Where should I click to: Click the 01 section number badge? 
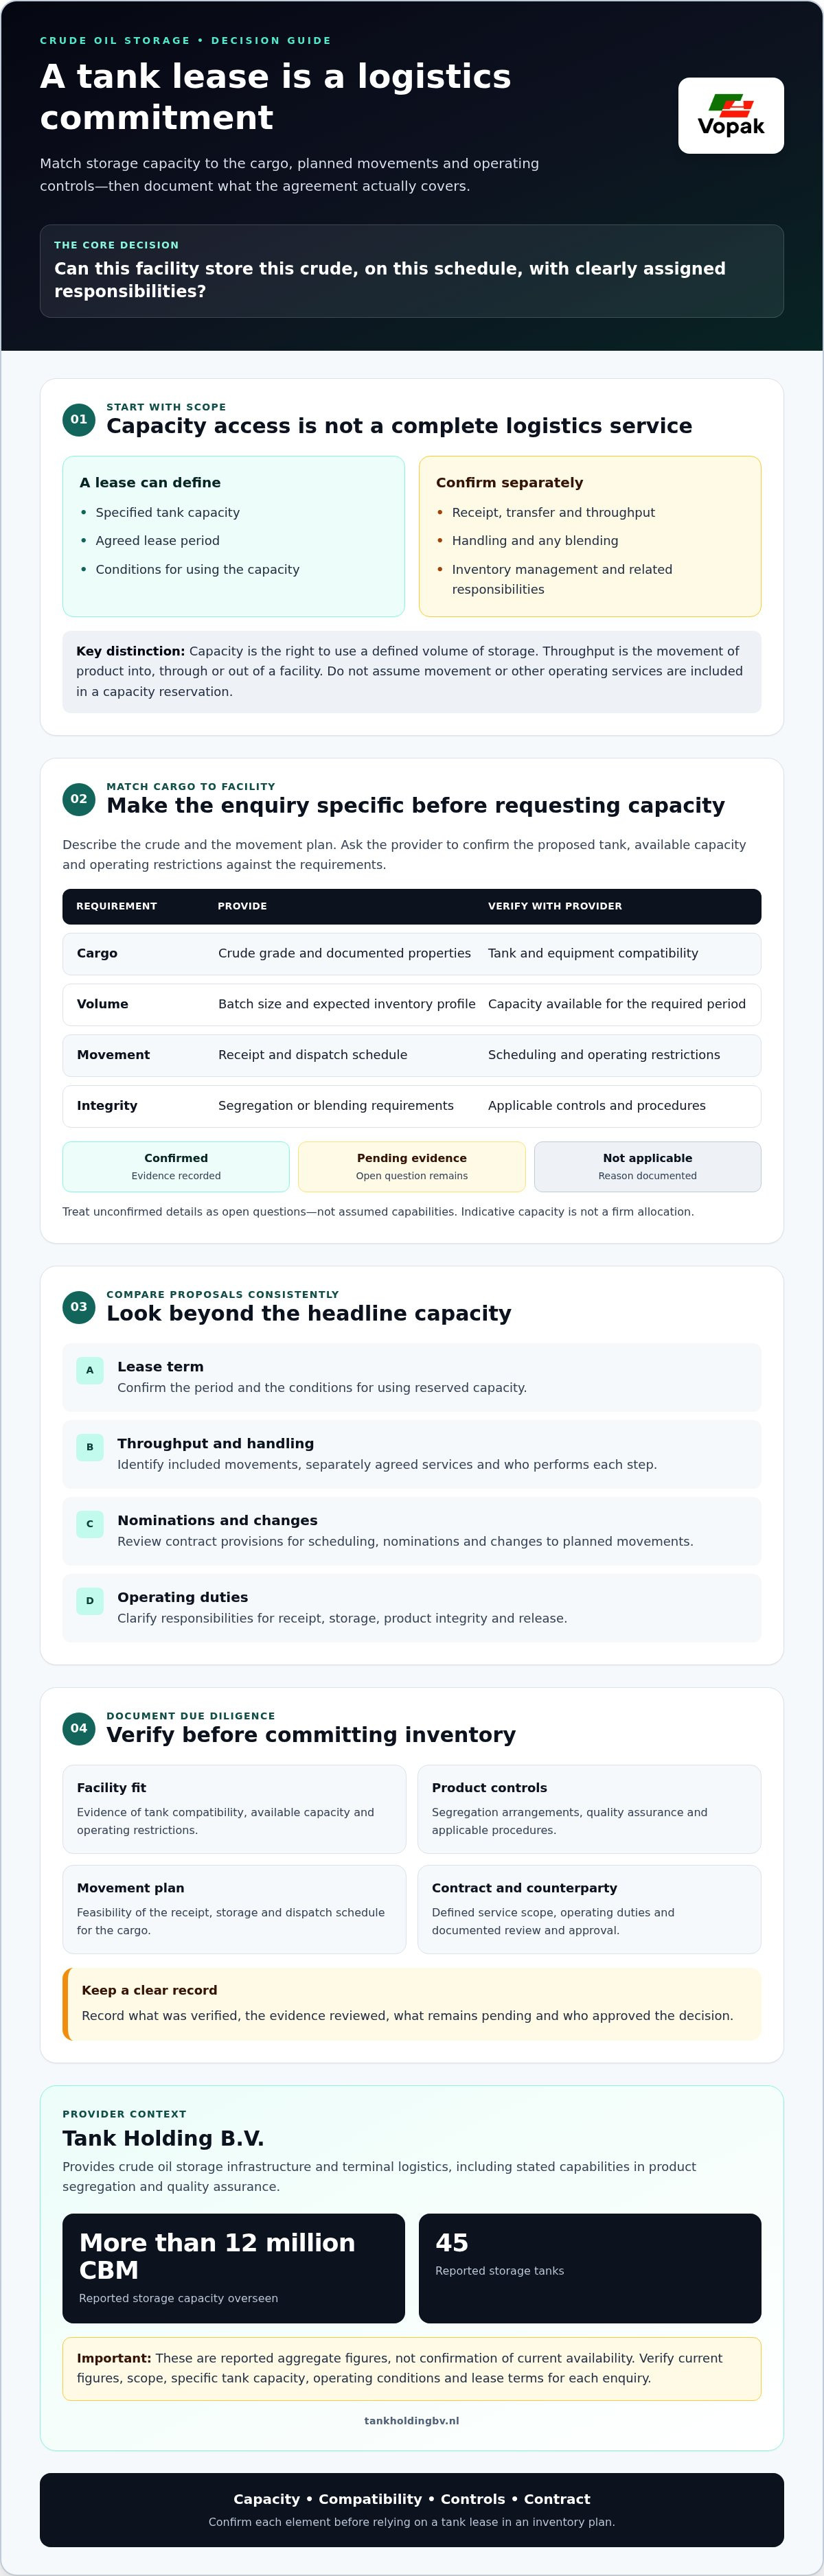(x=79, y=420)
